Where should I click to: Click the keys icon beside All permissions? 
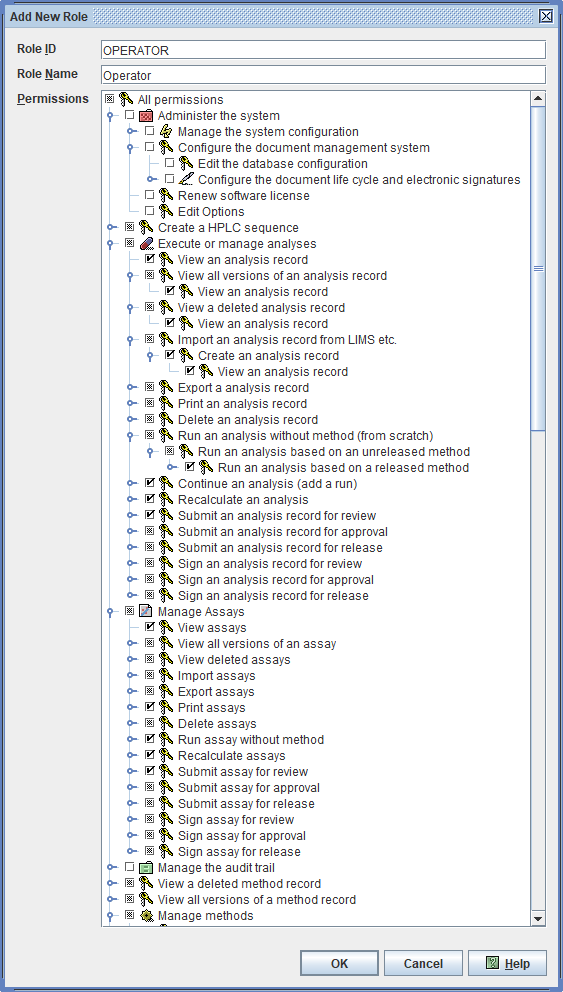pos(127,99)
